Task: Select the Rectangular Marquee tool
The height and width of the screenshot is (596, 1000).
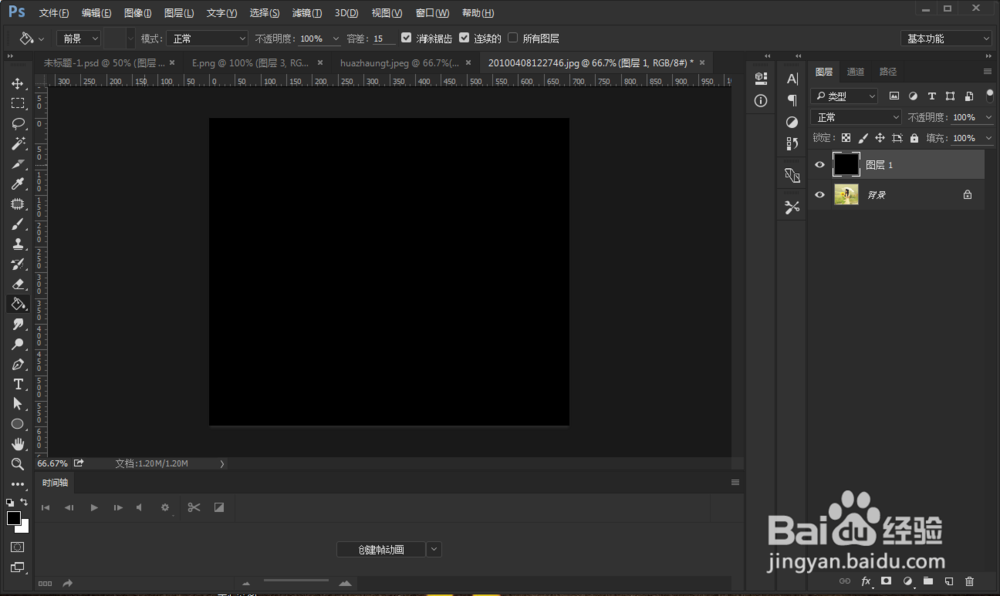Action: 18,103
